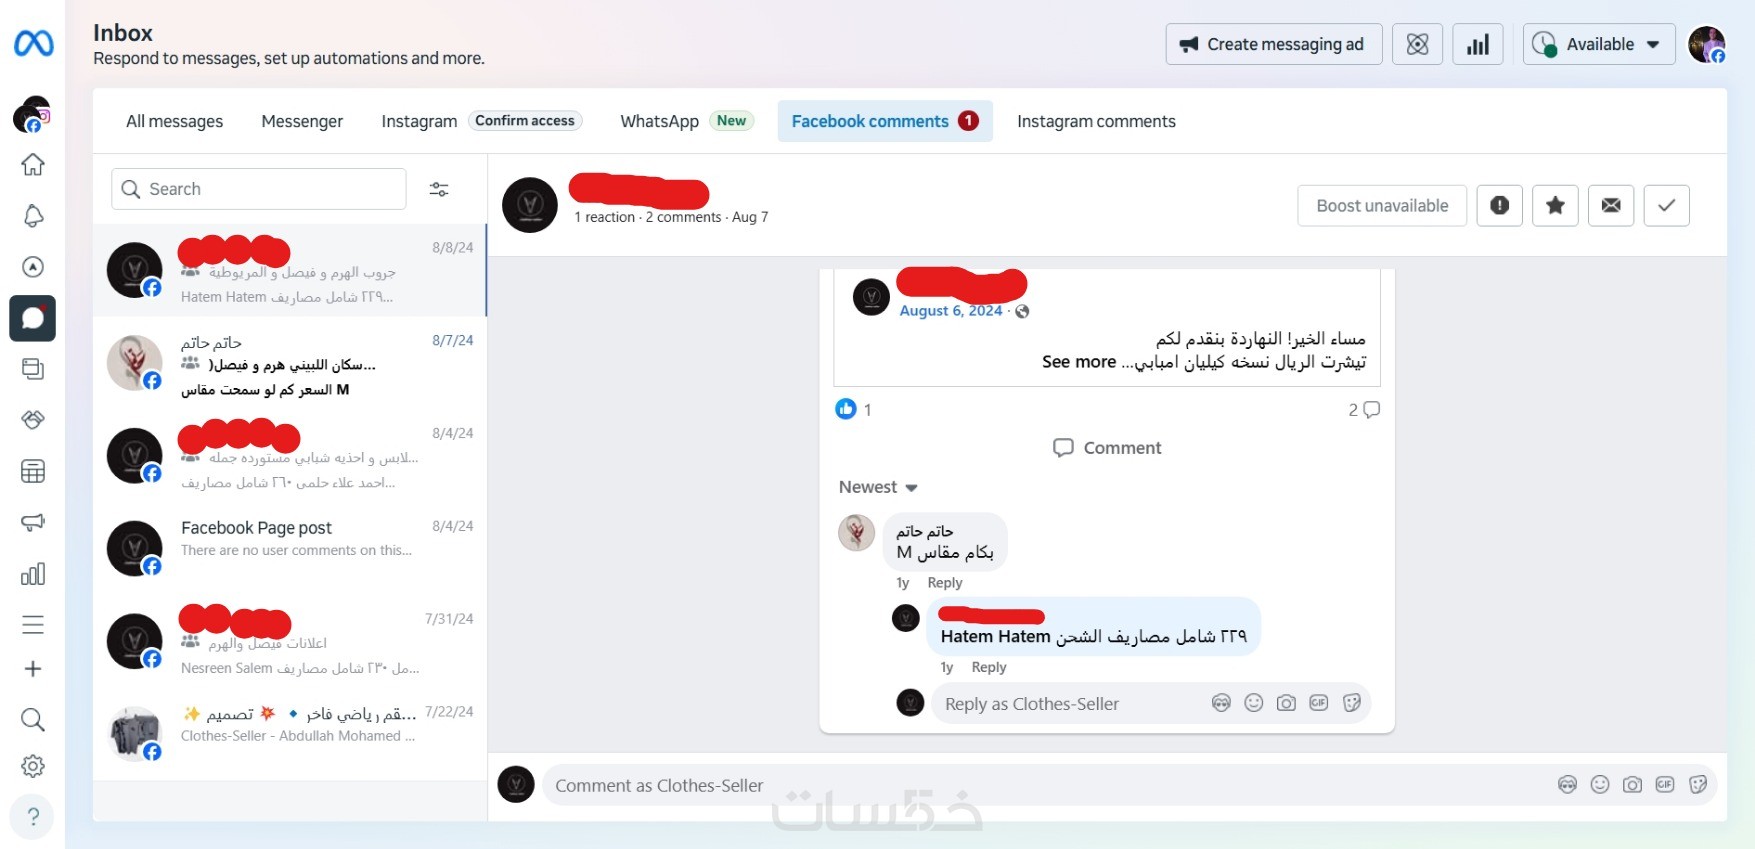This screenshot has height=849, width=1755.
Task: Mark conversation as done with checkmark
Action: click(1667, 205)
